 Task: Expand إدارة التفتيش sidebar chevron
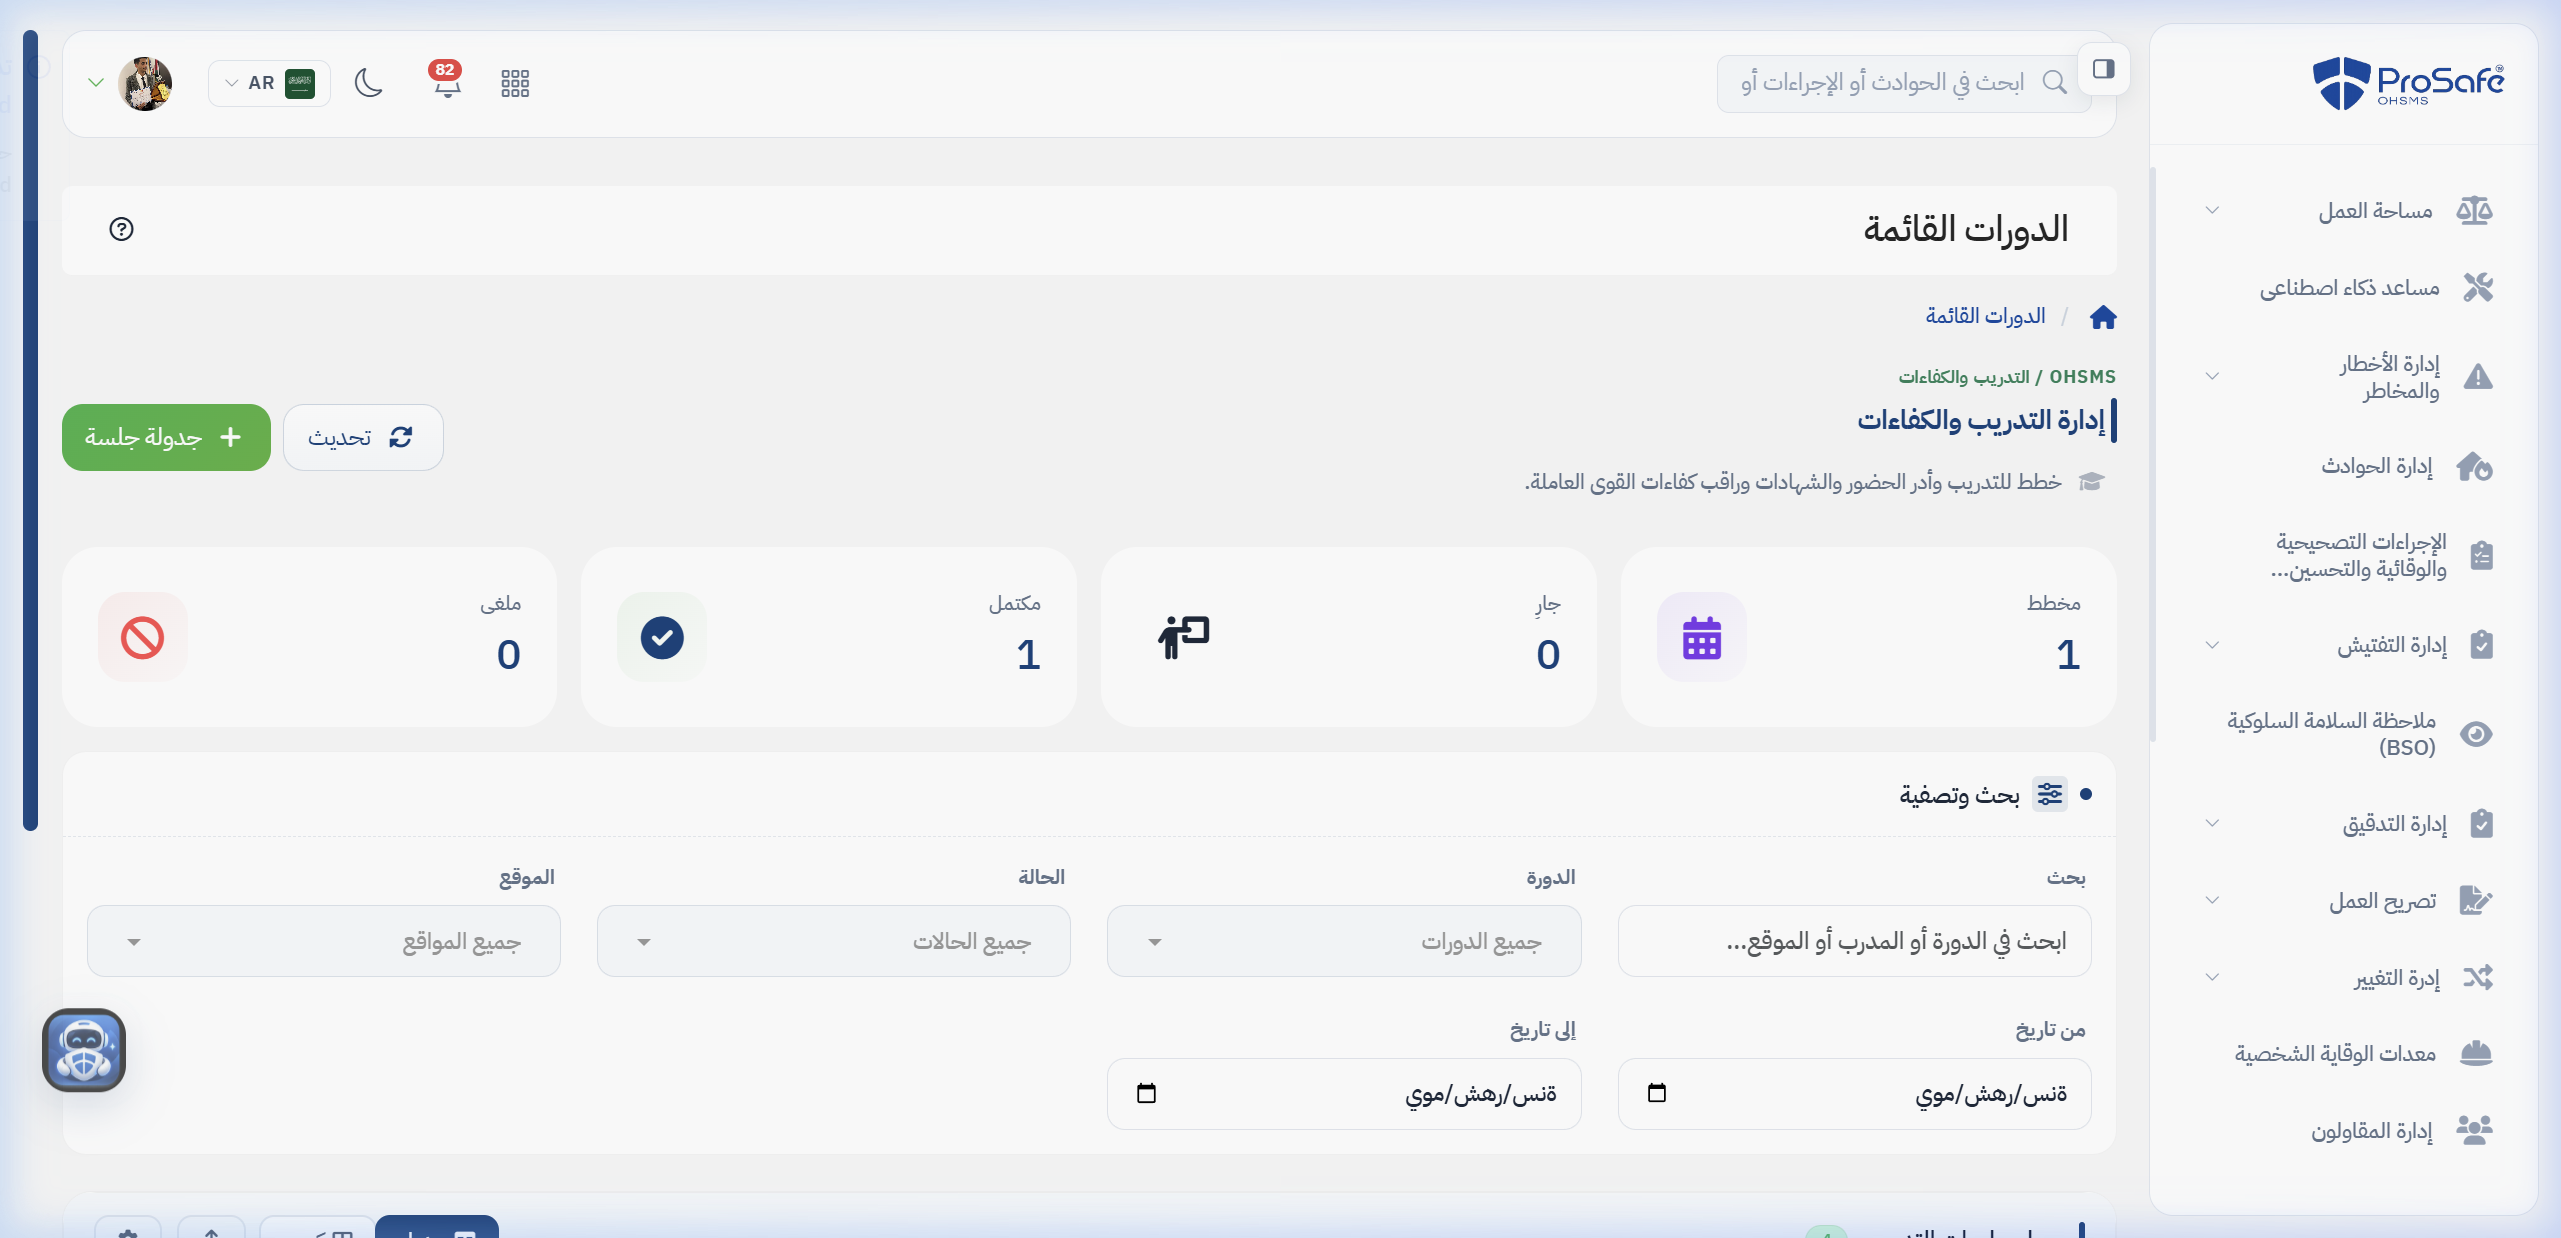tap(2212, 645)
